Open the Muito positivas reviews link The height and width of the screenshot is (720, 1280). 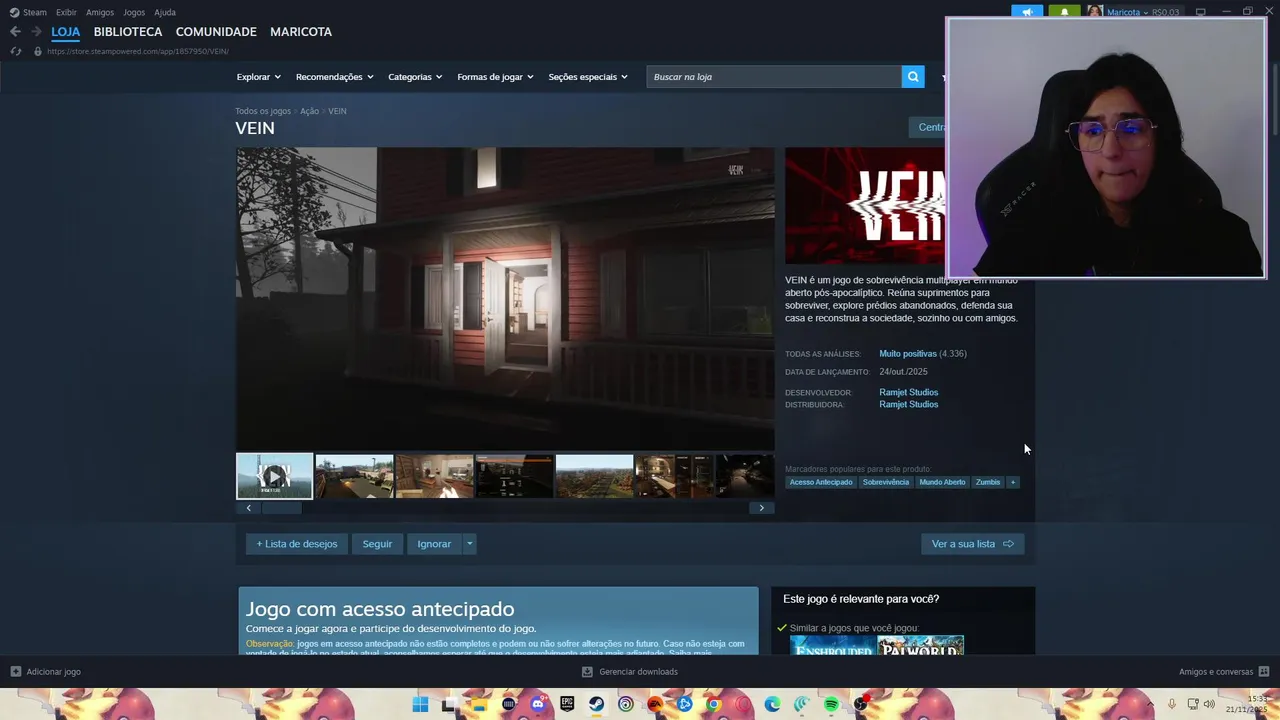click(908, 354)
